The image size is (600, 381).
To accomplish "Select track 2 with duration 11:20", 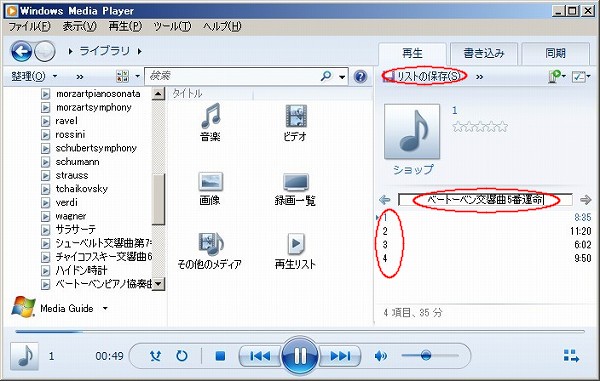I will point(484,231).
